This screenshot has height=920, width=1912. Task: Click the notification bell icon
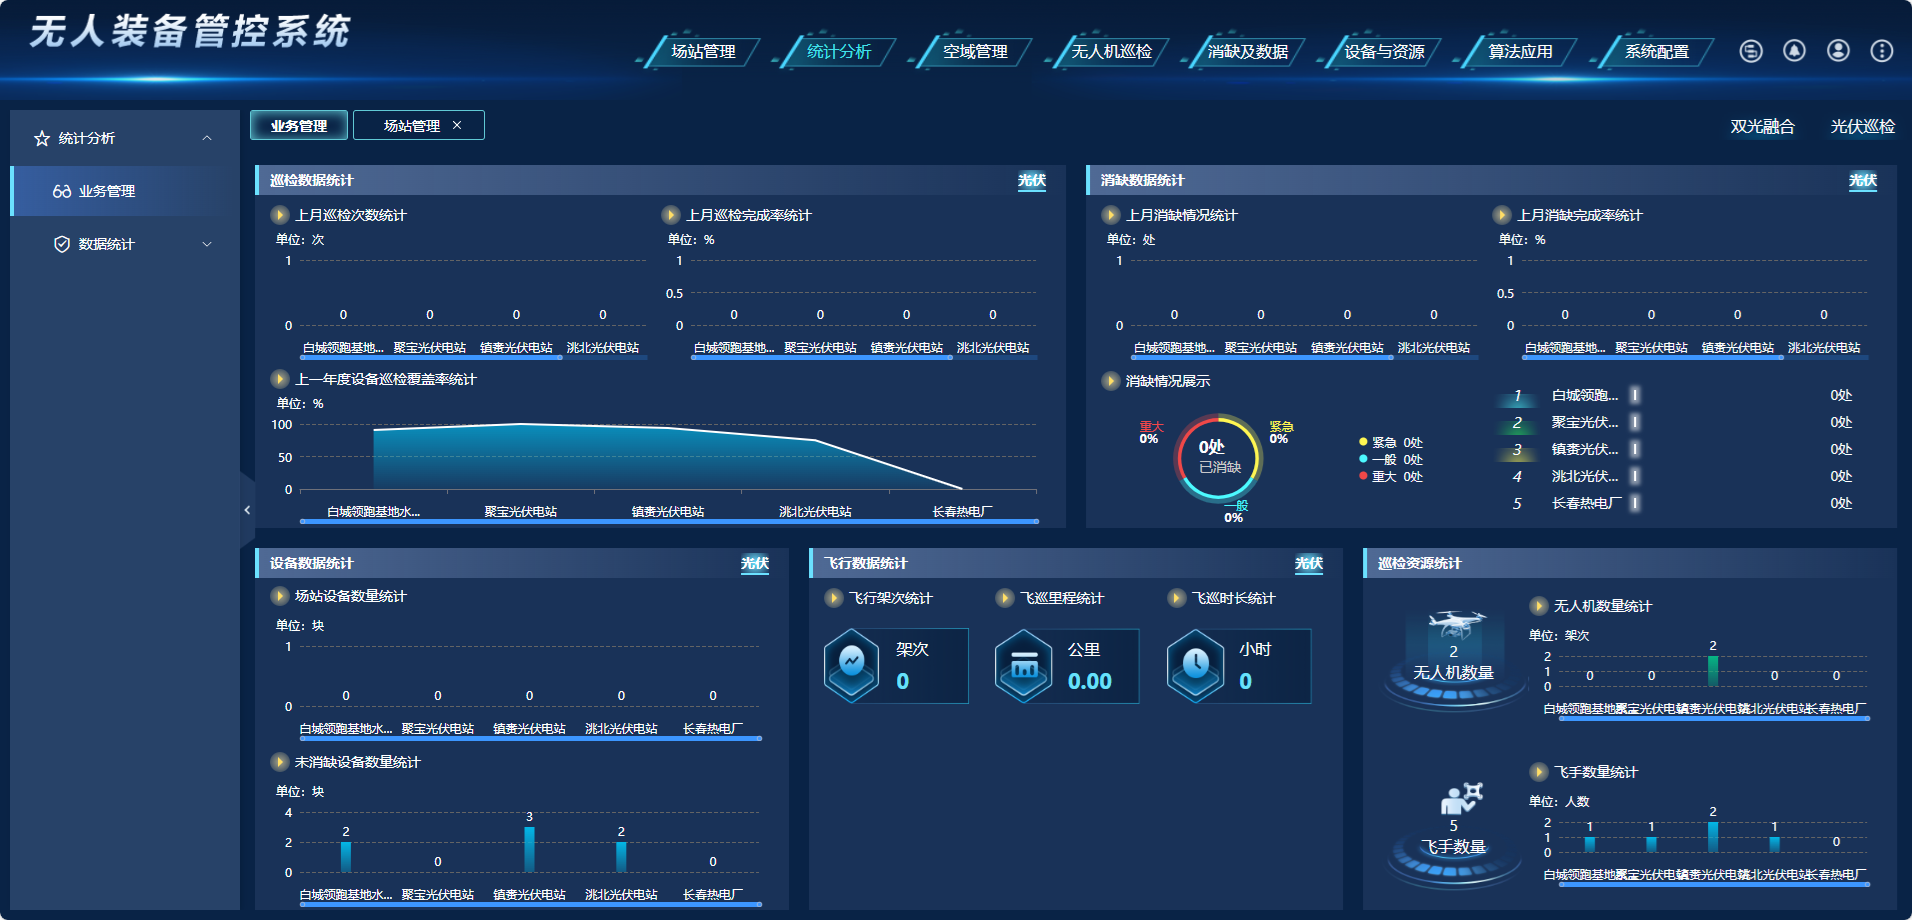1794,51
